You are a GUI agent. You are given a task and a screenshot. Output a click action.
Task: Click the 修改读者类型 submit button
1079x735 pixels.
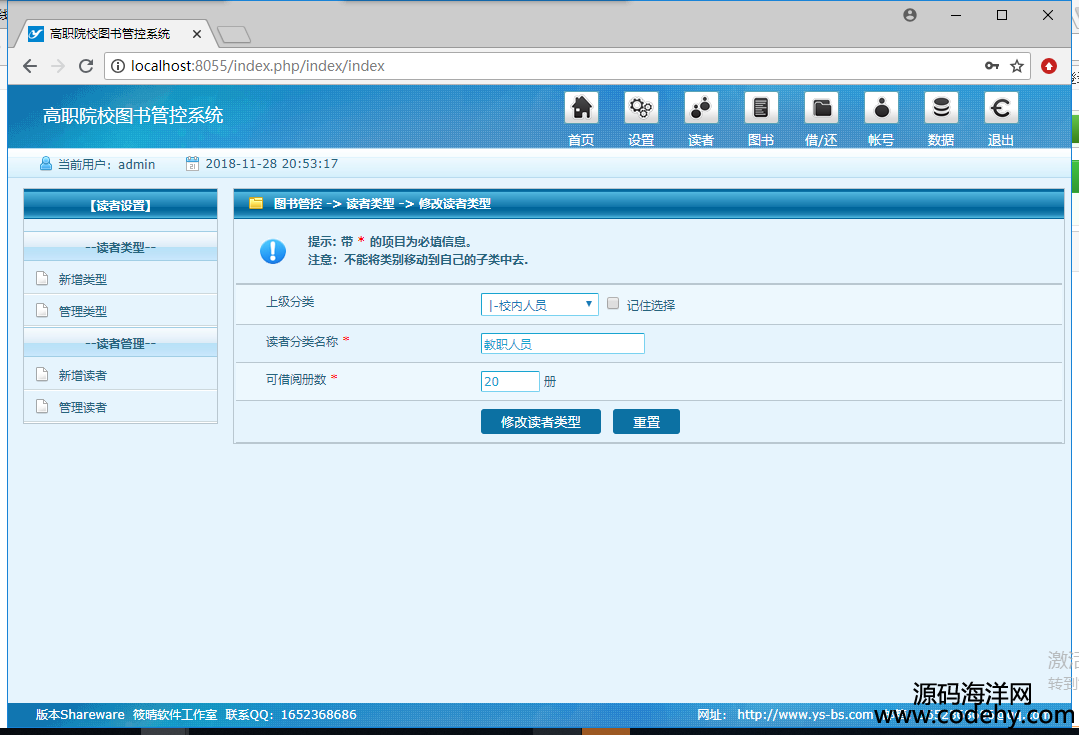coord(540,422)
